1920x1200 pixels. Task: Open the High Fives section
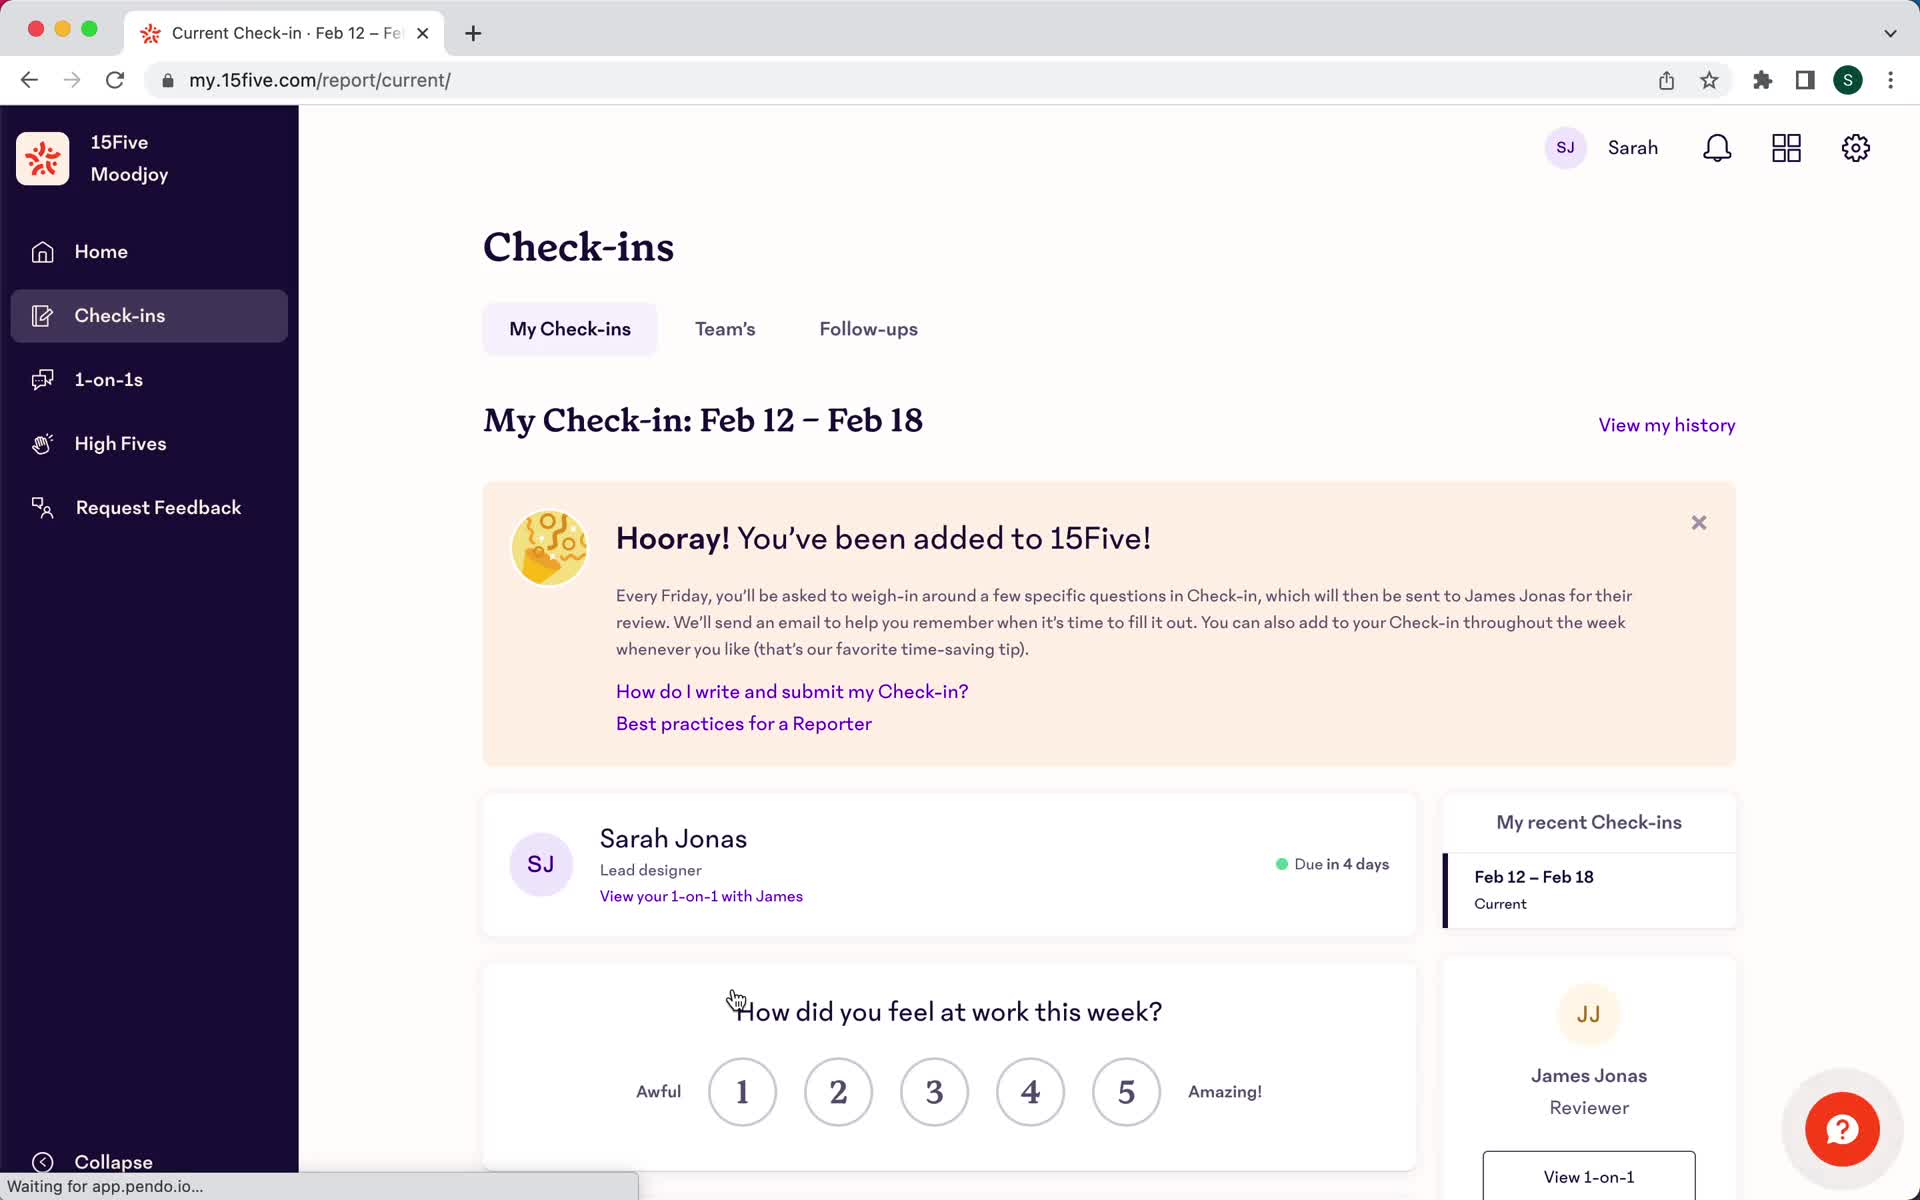click(x=120, y=442)
